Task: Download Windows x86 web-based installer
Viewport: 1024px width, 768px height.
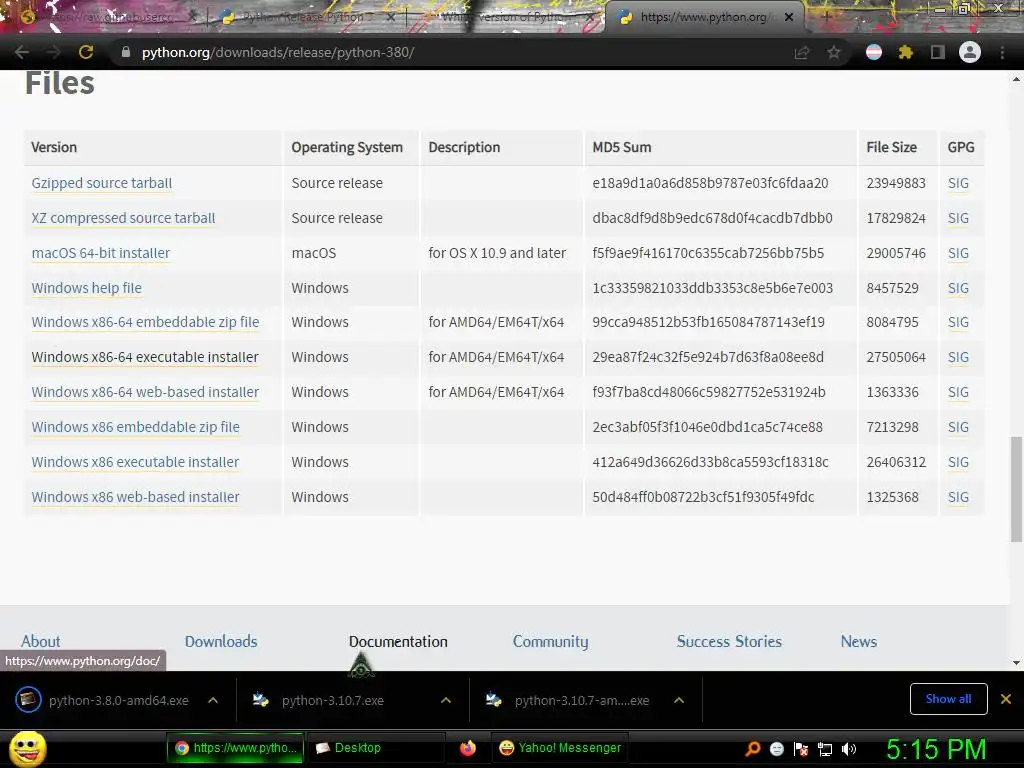Action: click(135, 497)
